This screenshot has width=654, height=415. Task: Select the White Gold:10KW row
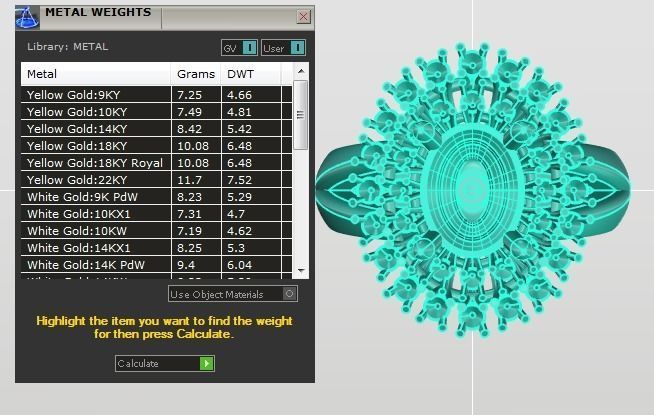pos(156,231)
